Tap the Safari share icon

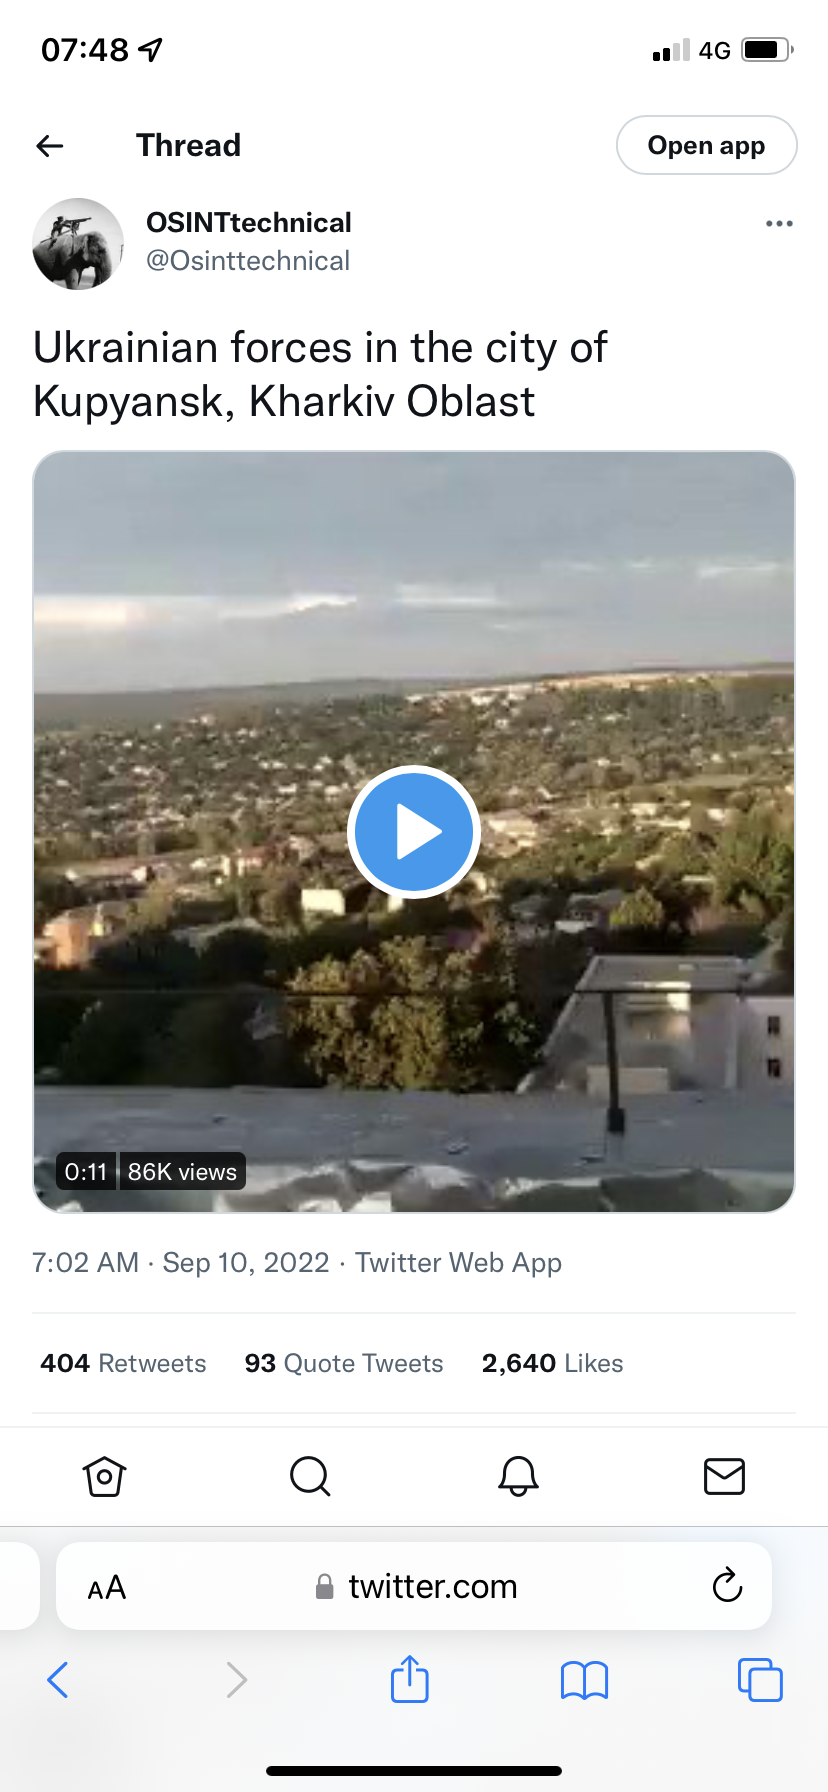click(x=409, y=1679)
